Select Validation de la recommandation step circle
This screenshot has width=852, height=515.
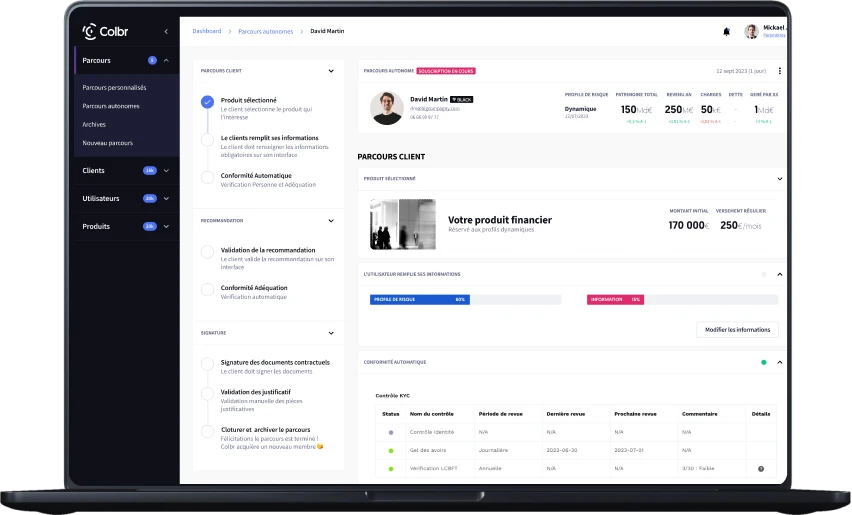207,252
